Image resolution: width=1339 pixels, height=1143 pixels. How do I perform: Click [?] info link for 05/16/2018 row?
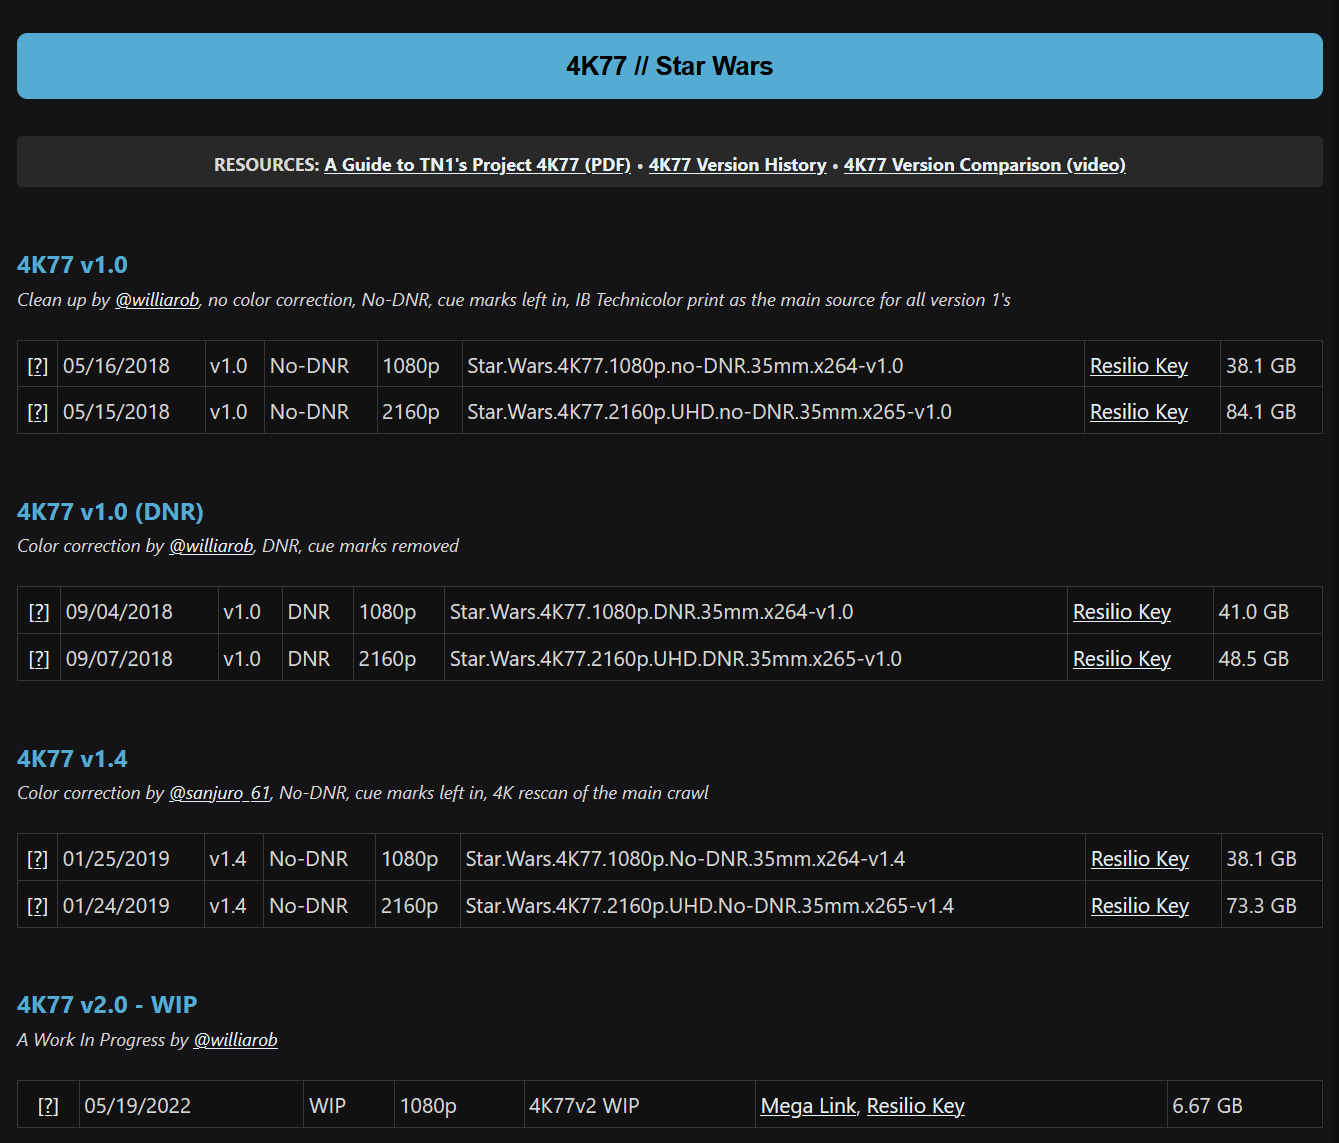pos(38,366)
